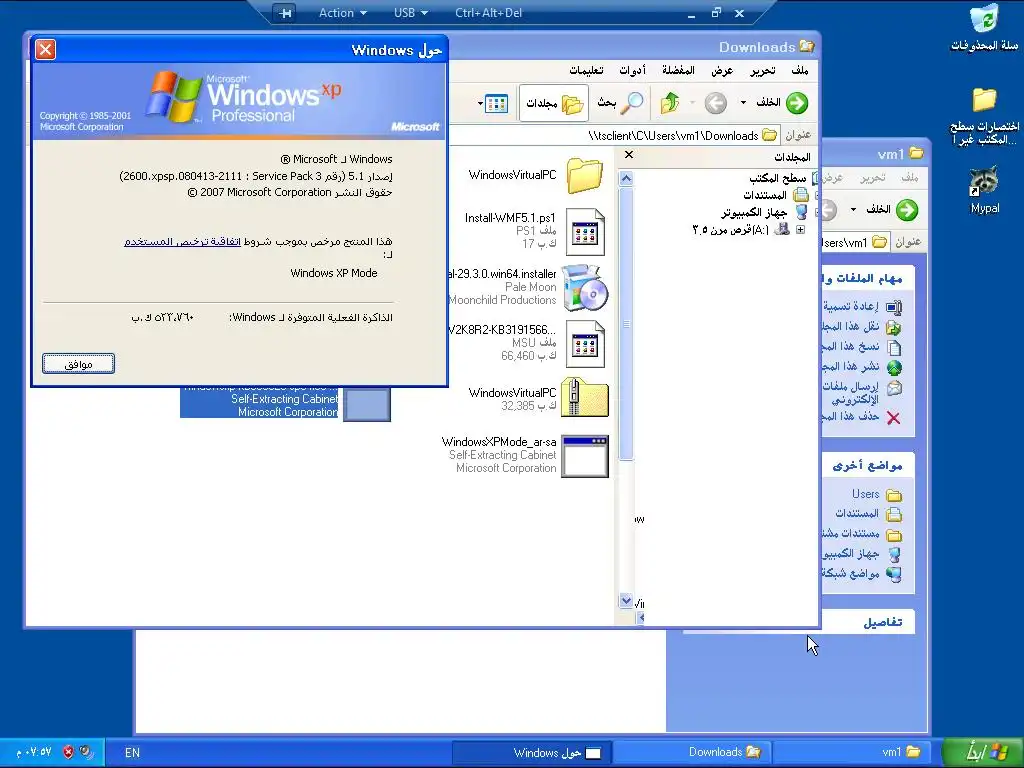Select the WindowsVirtualPC zip archive icon
This screenshot has width=1024, height=768.
[584, 397]
